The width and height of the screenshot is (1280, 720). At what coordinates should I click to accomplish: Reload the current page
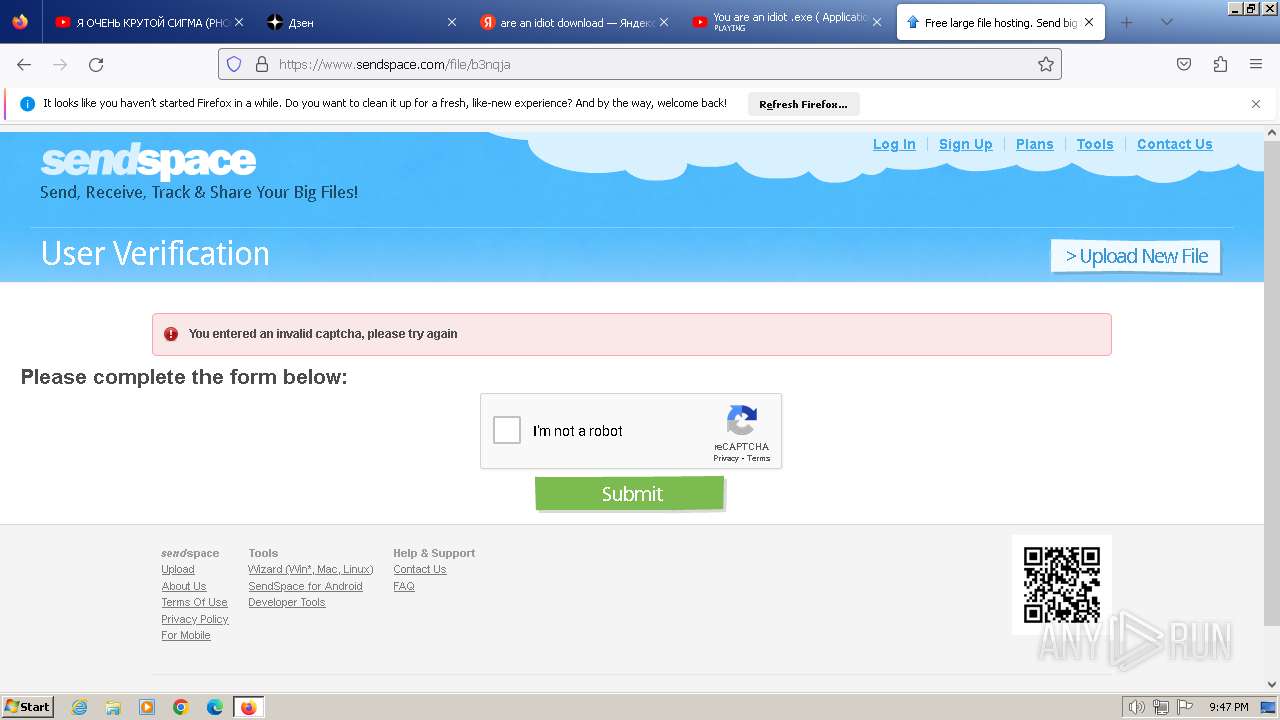tap(96, 64)
